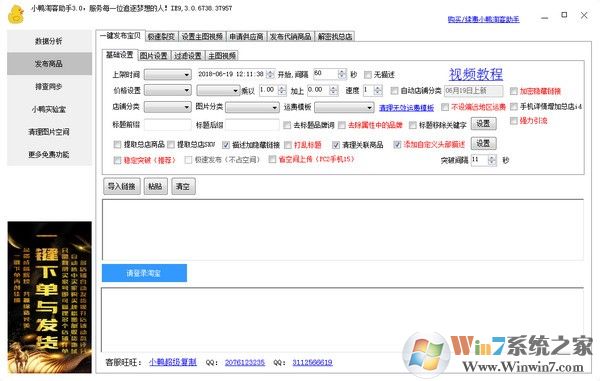This screenshot has width=600, height=381.
Task: Toggle the 提取总店商品 checkbox
Action: coord(117,145)
